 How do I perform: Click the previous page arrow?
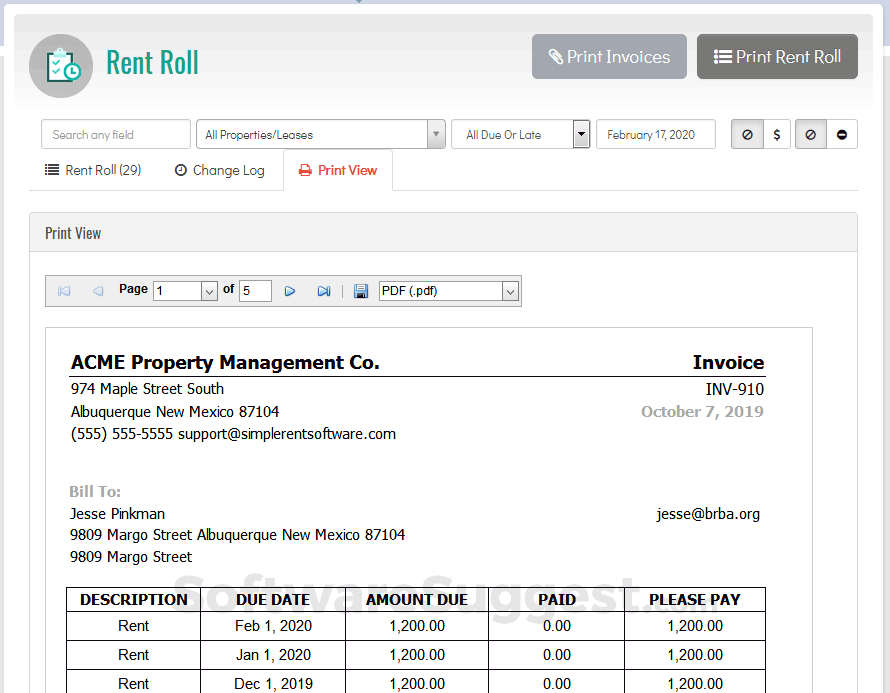pos(97,291)
